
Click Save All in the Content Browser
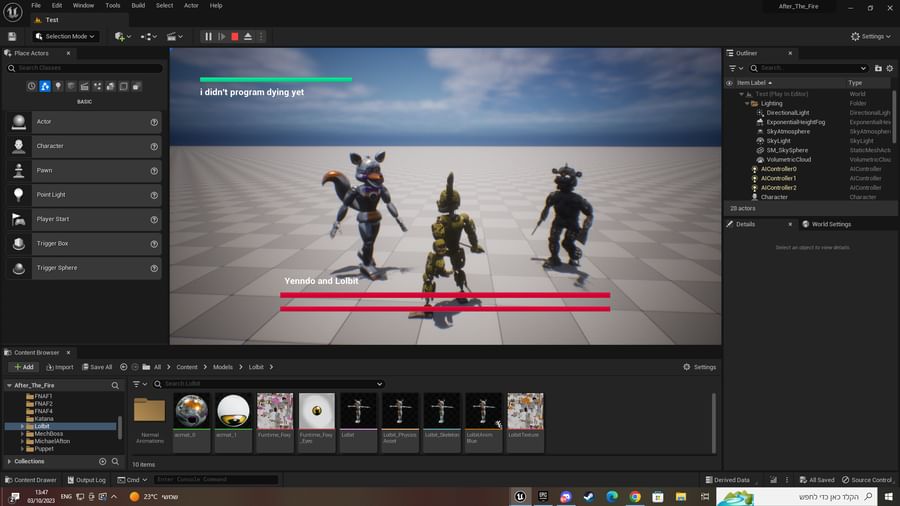click(x=97, y=367)
